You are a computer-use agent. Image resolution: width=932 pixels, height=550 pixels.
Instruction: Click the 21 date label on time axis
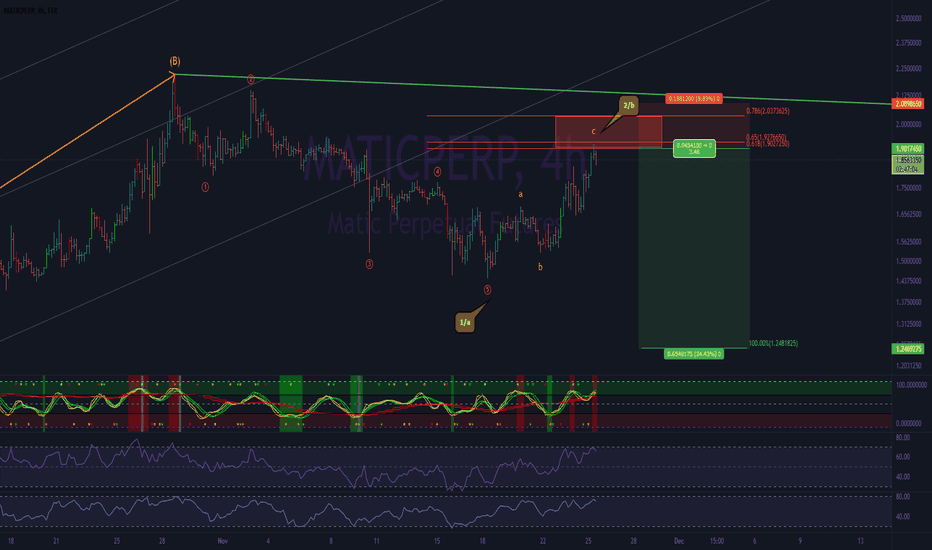tap(56, 540)
